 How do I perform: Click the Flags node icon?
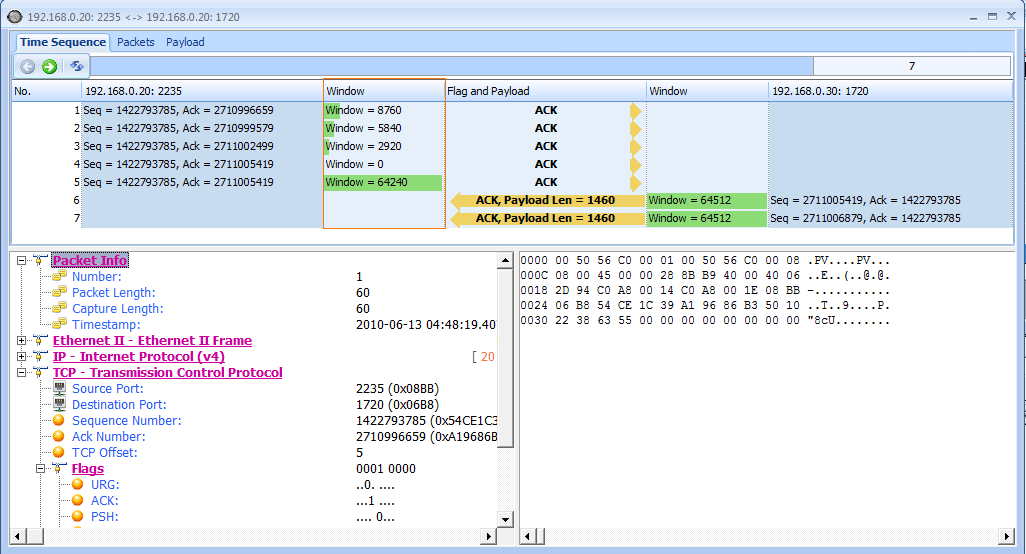[59, 468]
